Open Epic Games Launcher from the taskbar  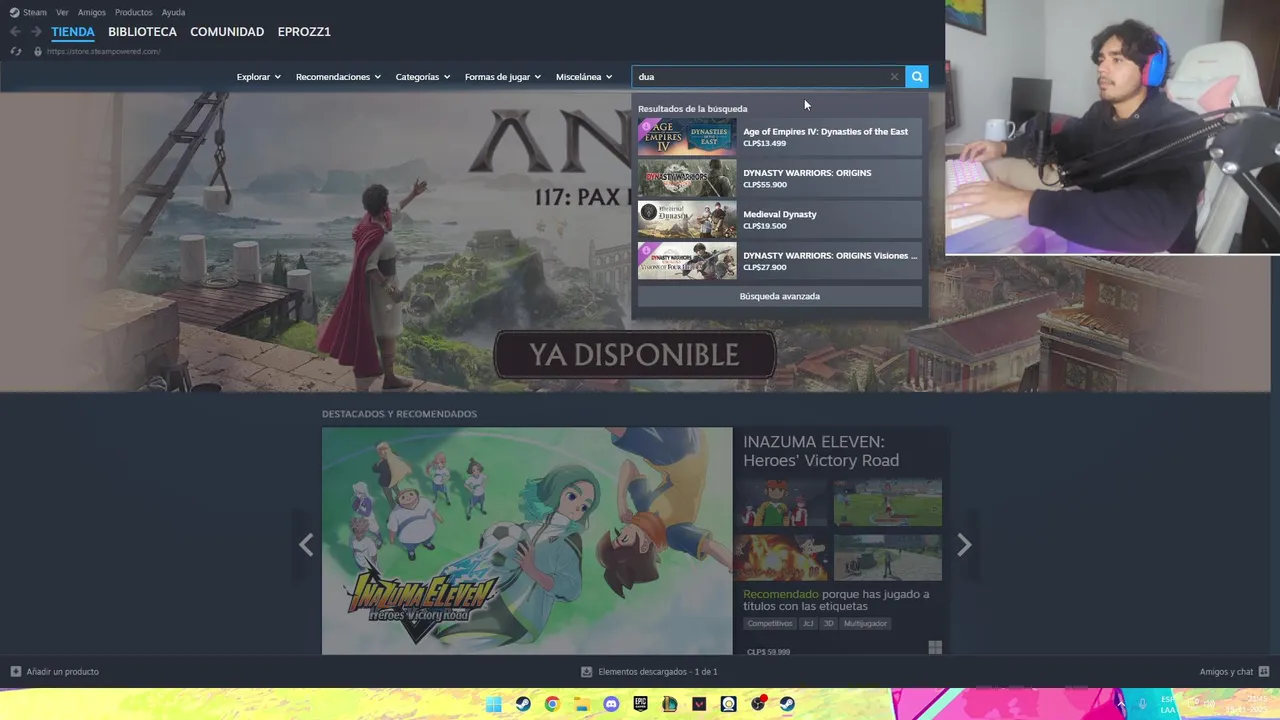click(x=641, y=704)
